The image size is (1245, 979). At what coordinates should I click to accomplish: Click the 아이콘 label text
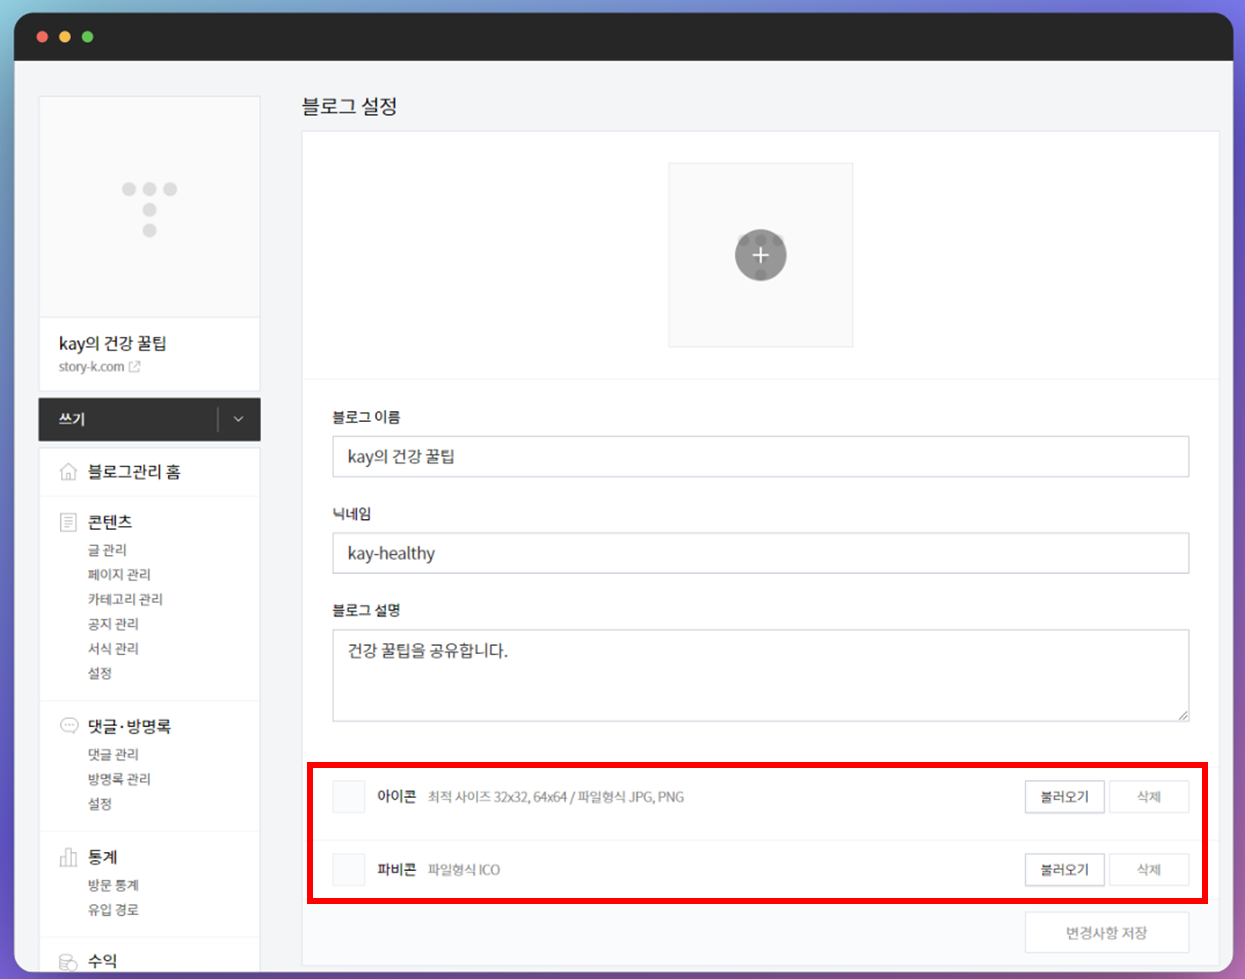coord(396,797)
